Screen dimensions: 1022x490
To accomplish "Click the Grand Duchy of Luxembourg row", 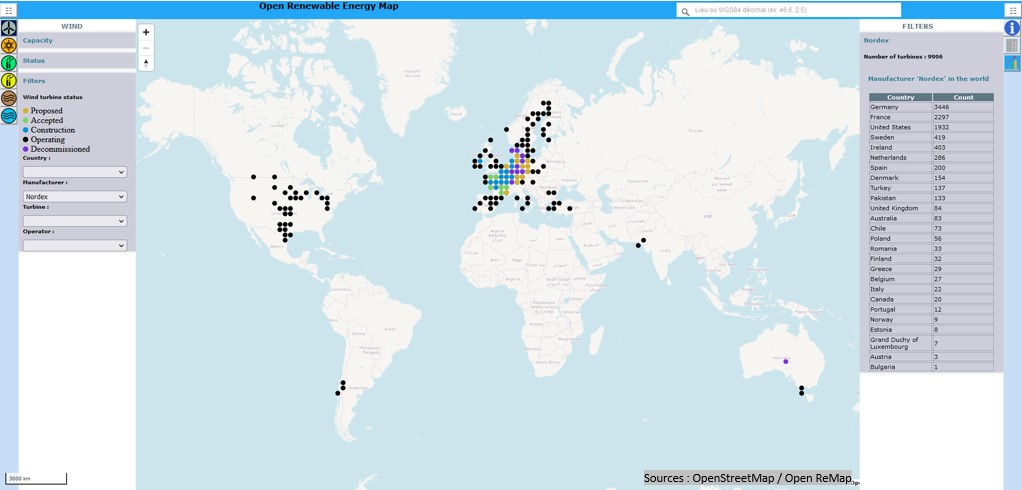I will (x=931, y=343).
